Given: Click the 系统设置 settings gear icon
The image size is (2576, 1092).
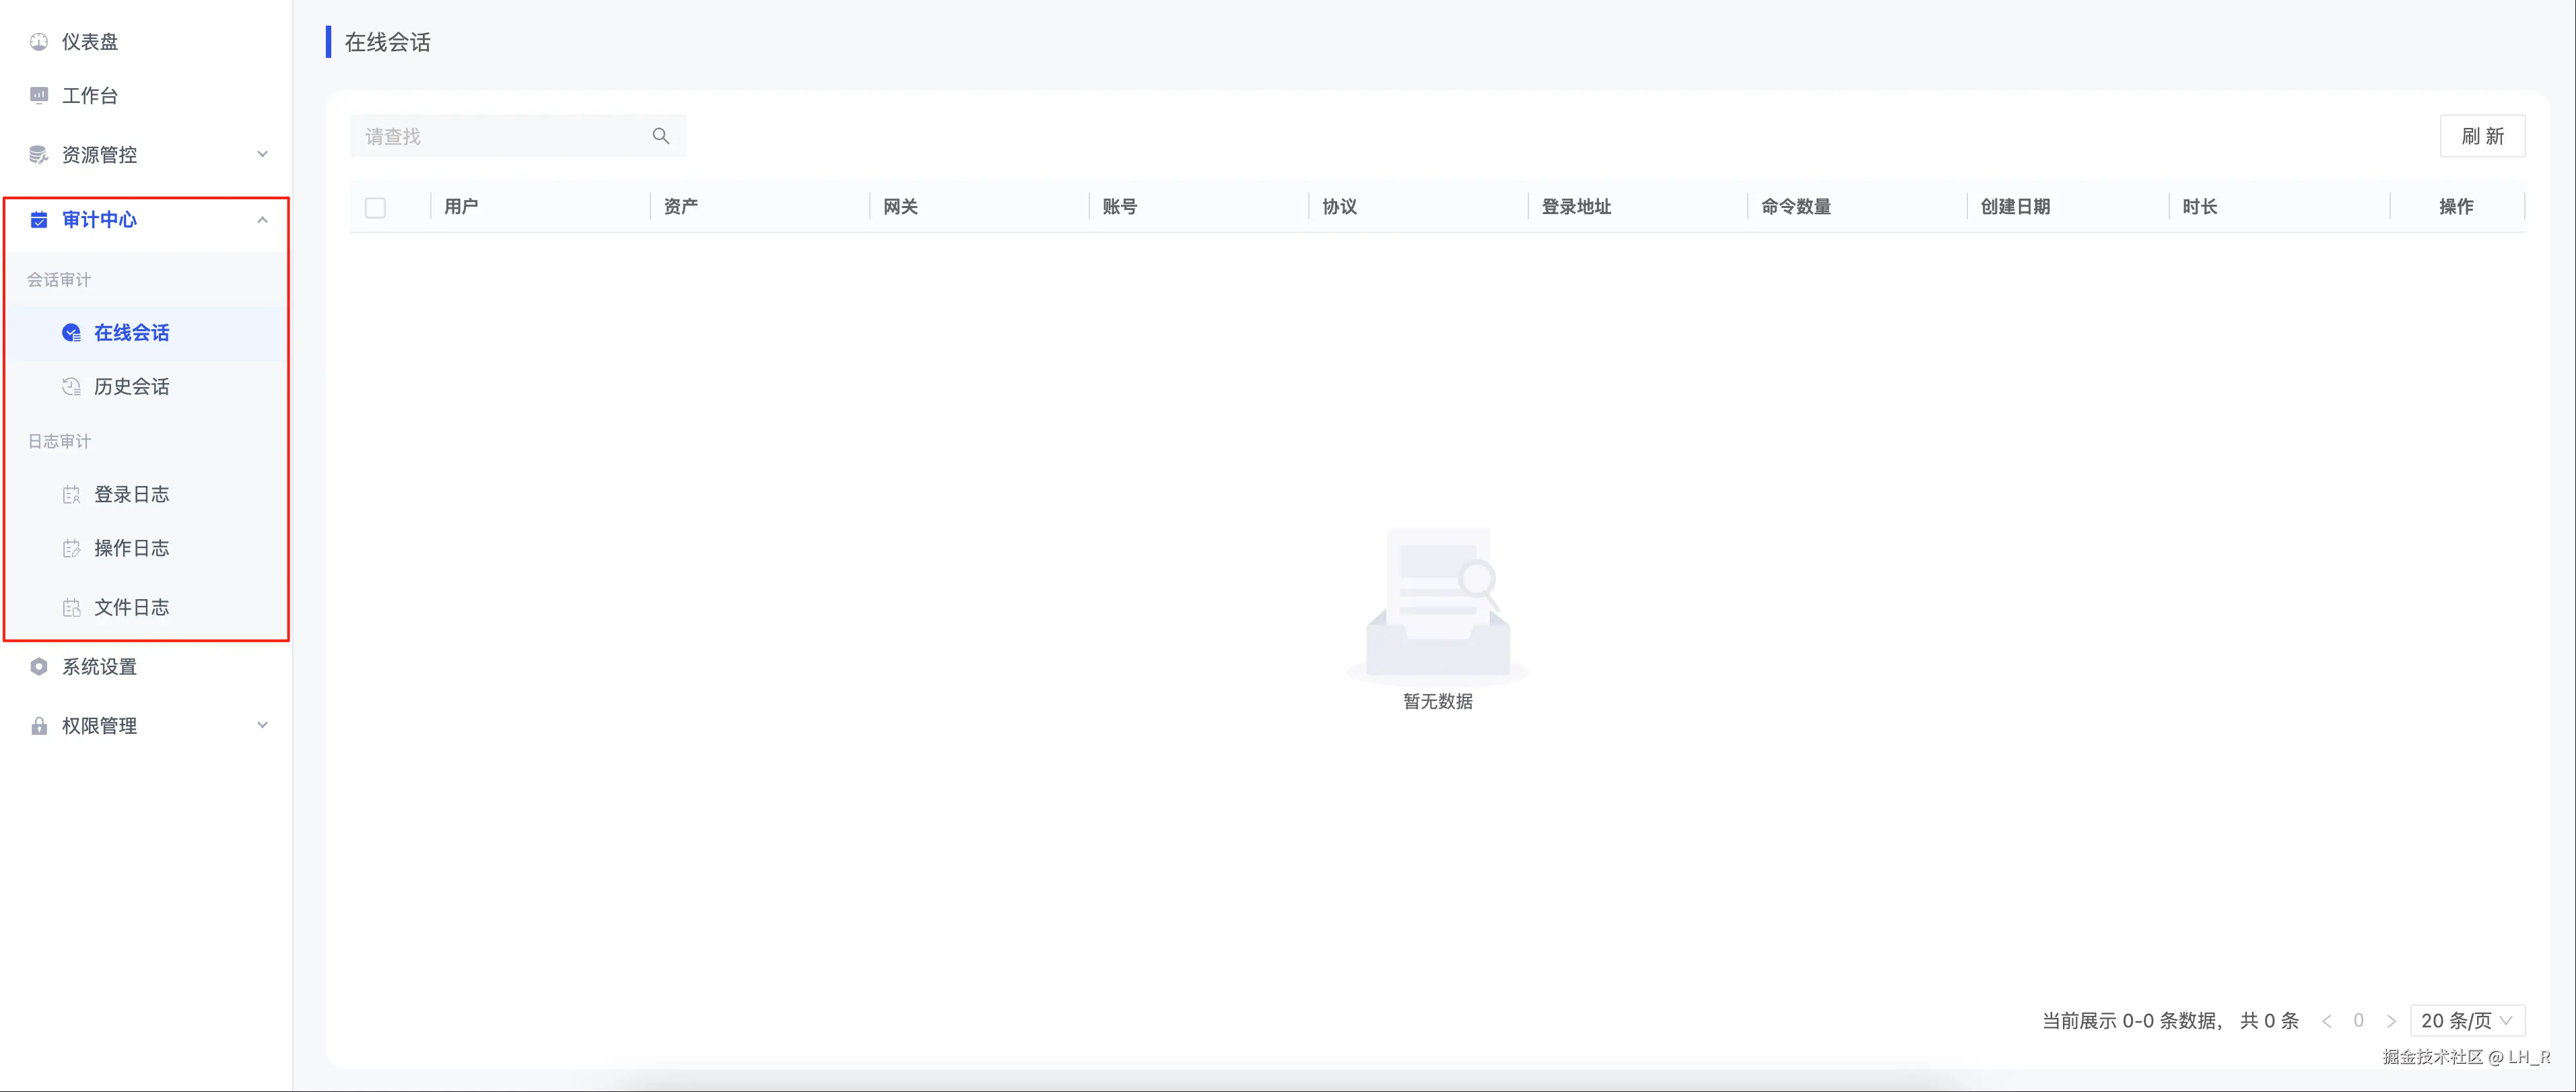Looking at the screenshot, I should (x=38, y=666).
